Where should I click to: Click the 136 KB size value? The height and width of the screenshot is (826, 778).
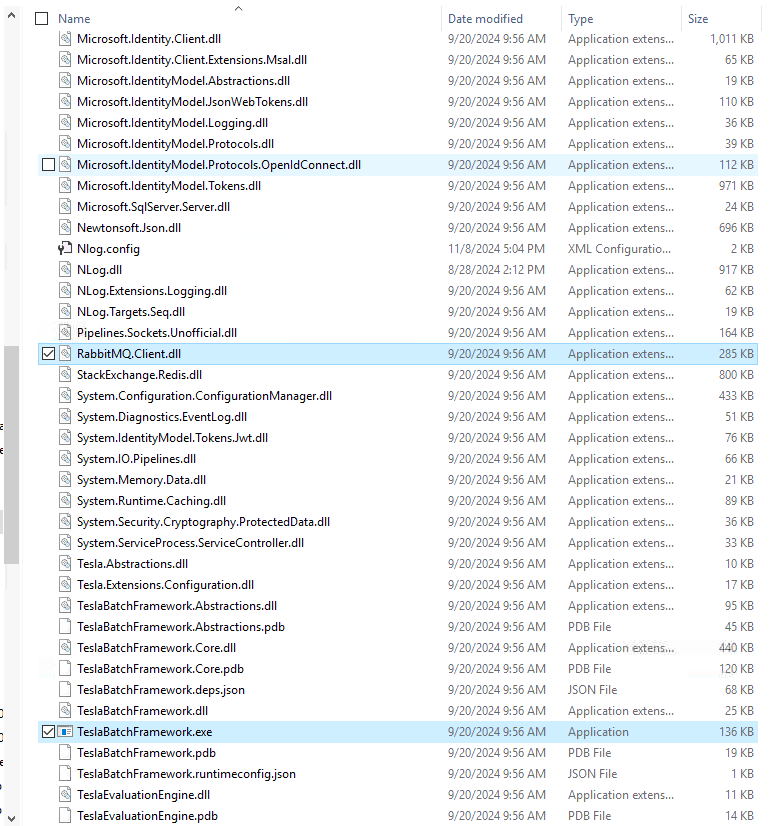coord(736,732)
